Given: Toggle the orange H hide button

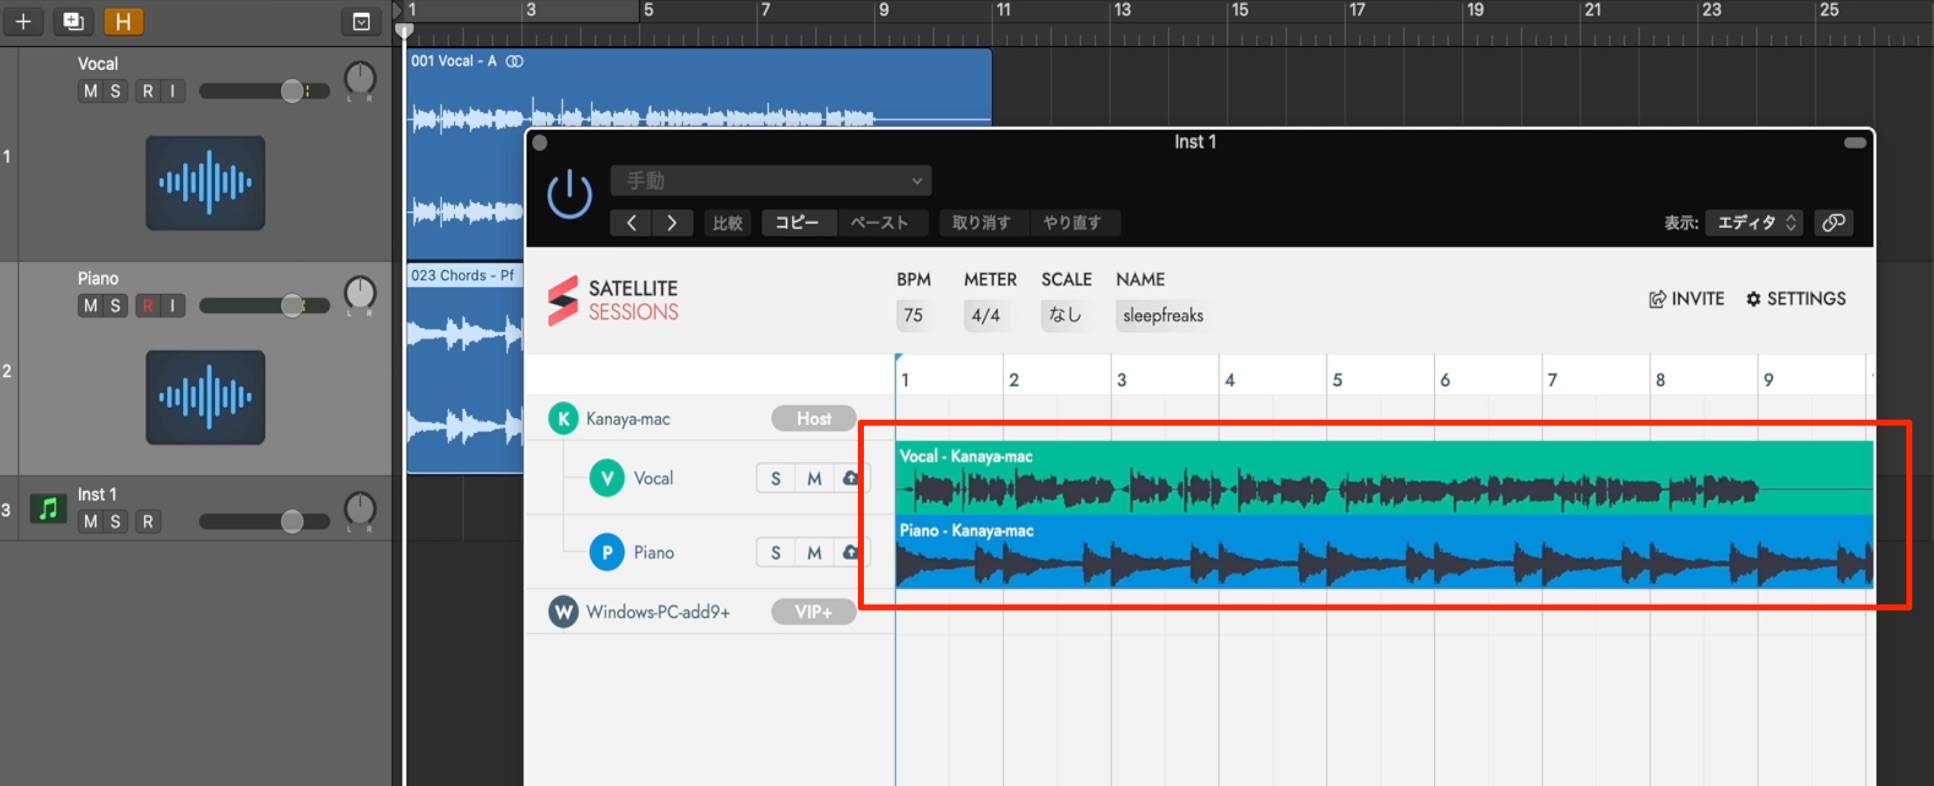Looking at the screenshot, I should 123,21.
